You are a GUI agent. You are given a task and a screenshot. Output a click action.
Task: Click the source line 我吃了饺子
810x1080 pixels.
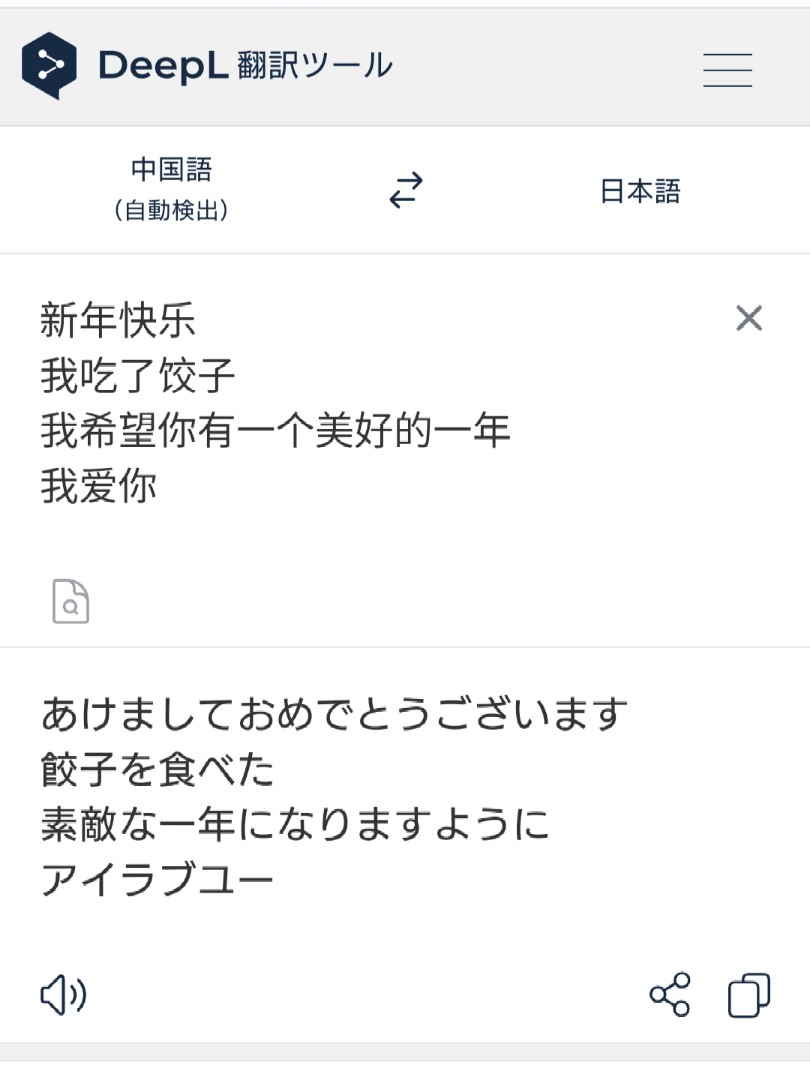point(138,375)
